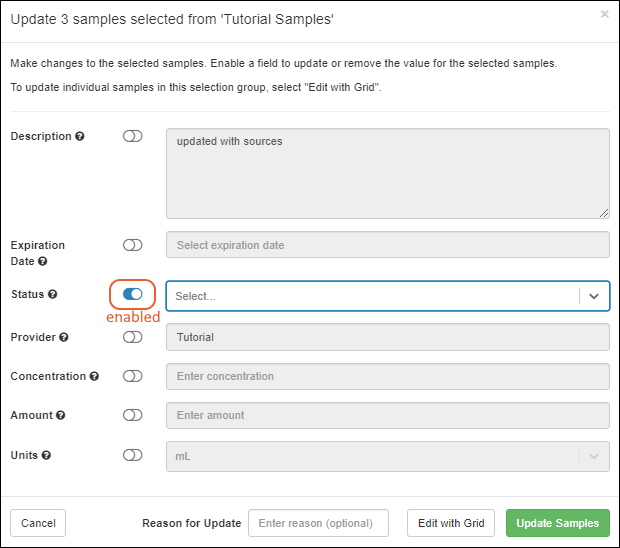This screenshot has height=548, width=620.
Task: Click help icon next to Description label
Action: 80,137
